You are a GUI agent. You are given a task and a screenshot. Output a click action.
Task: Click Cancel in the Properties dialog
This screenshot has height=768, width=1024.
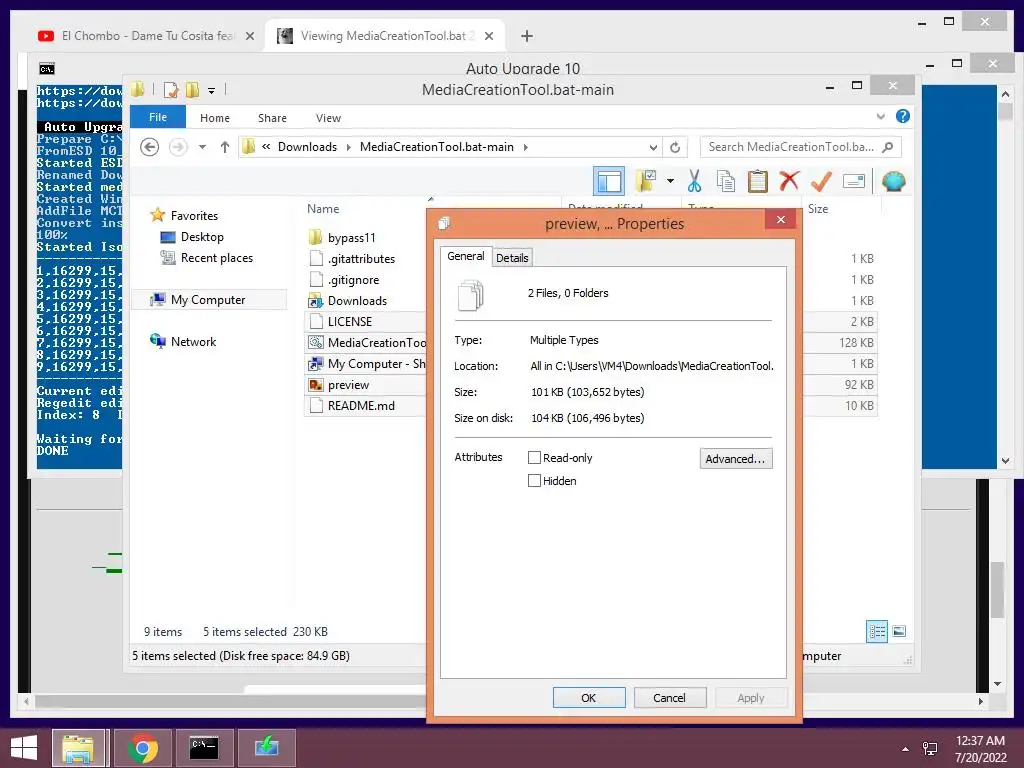670,697
